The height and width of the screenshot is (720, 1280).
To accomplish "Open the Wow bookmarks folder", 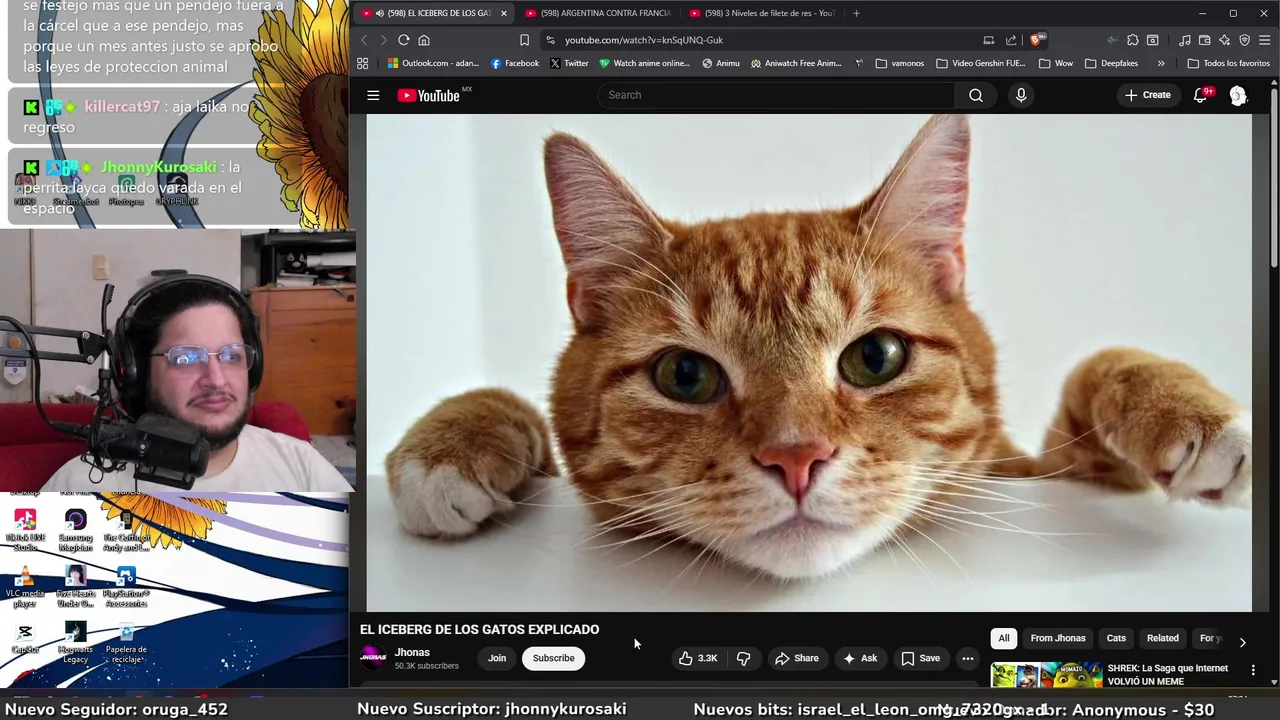I will click(1056, 63).
